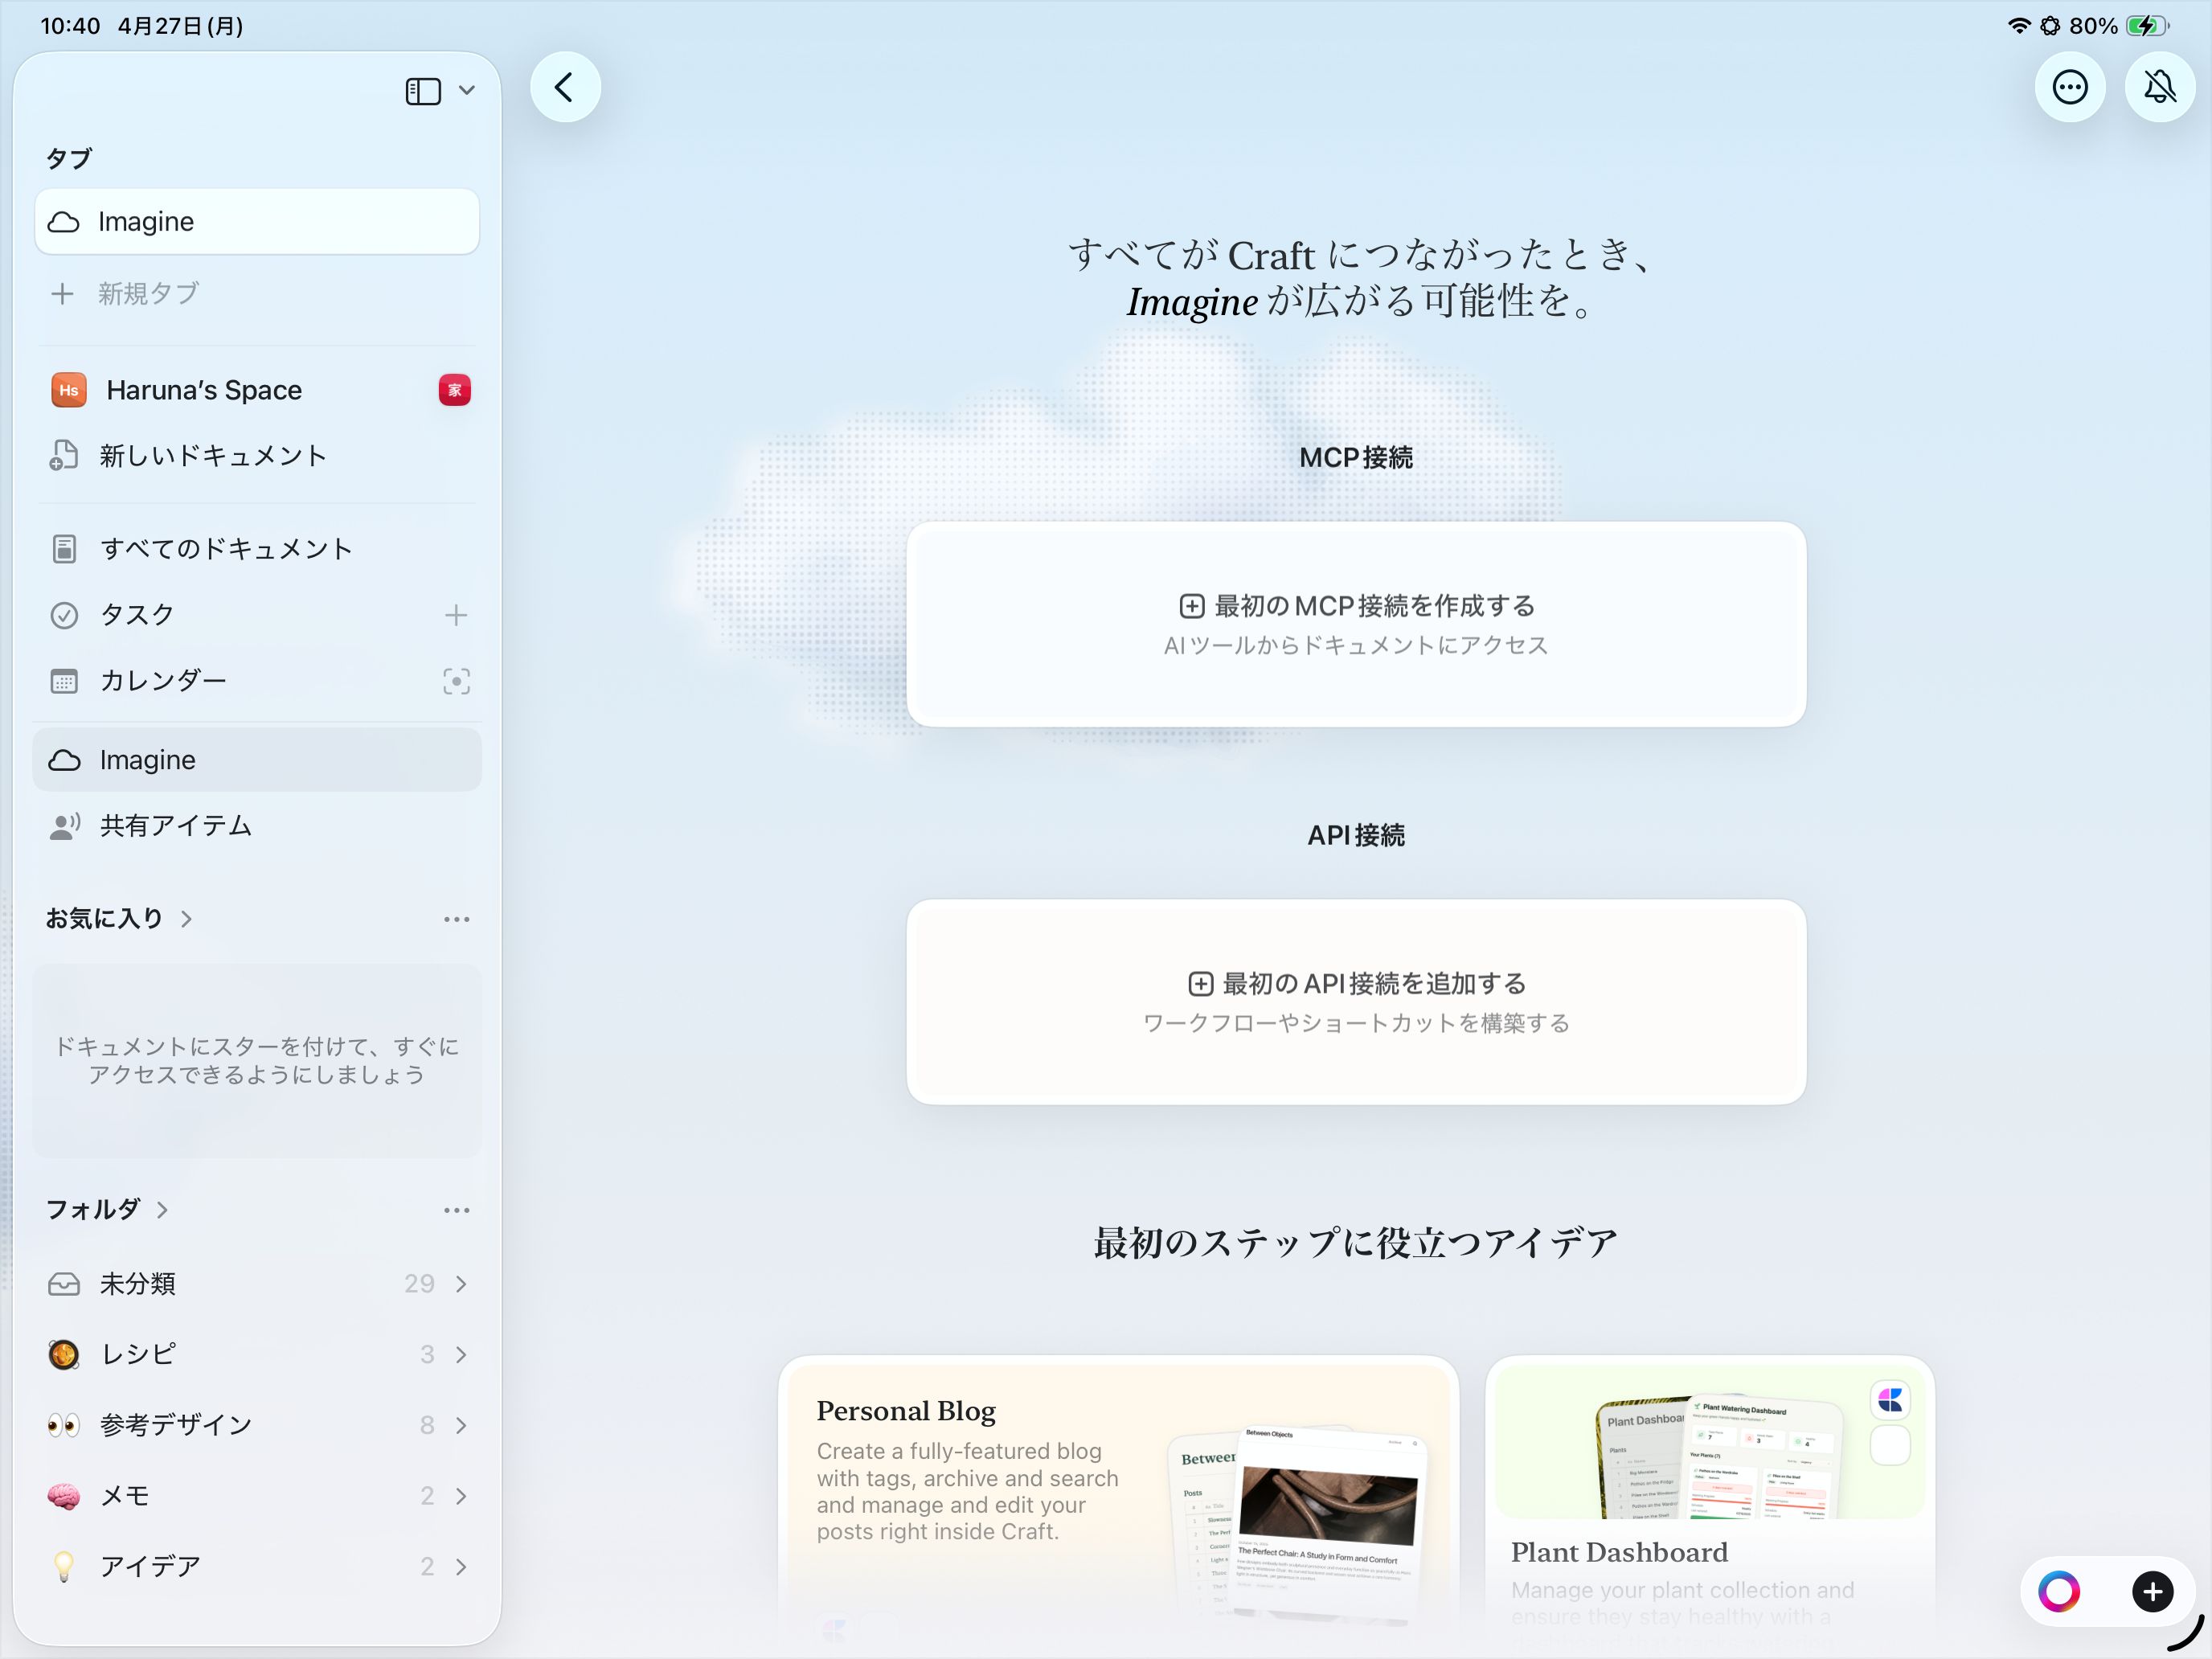Open お気に入り more options dots

click(456, 919)
